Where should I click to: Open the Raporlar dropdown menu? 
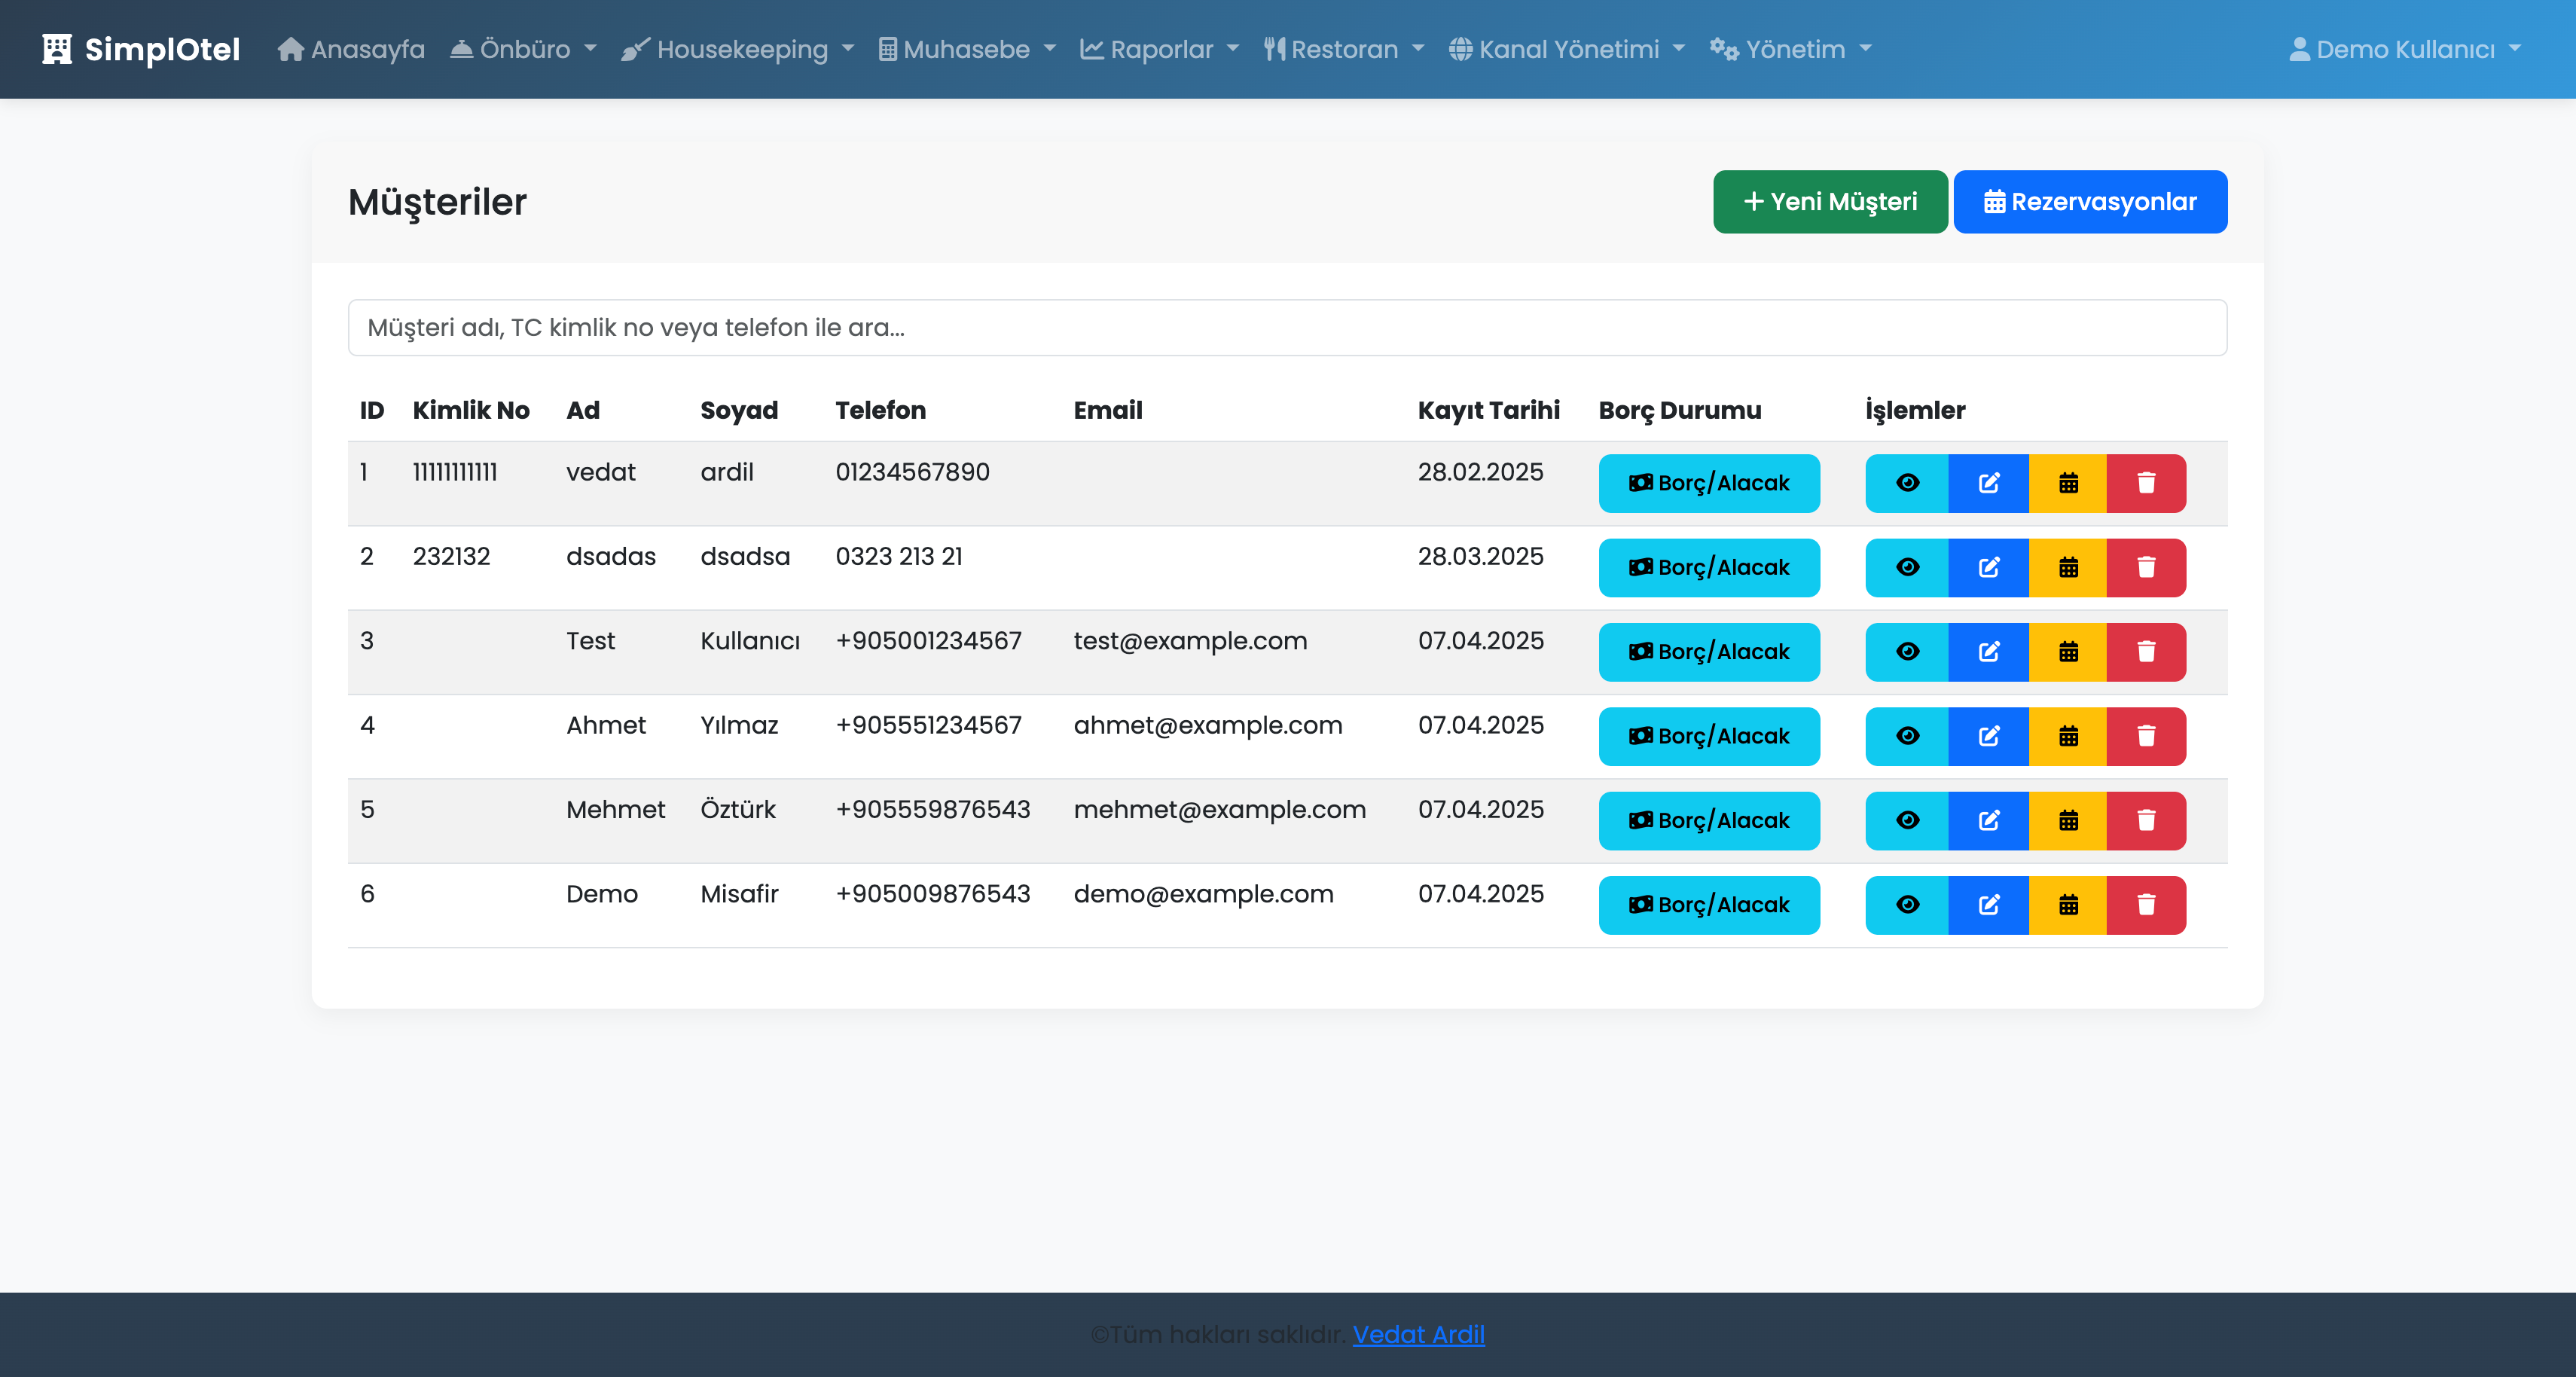[x=1159, y=49]
